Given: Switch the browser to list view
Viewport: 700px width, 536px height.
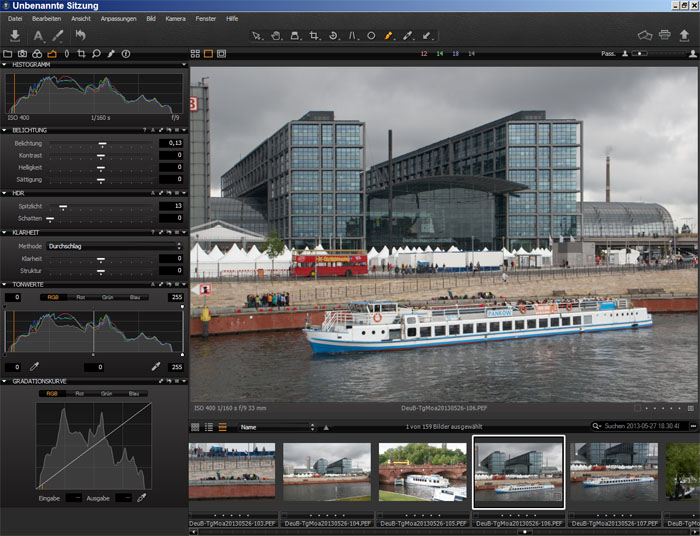Looking at the screenshot, I should coord(209,427).
